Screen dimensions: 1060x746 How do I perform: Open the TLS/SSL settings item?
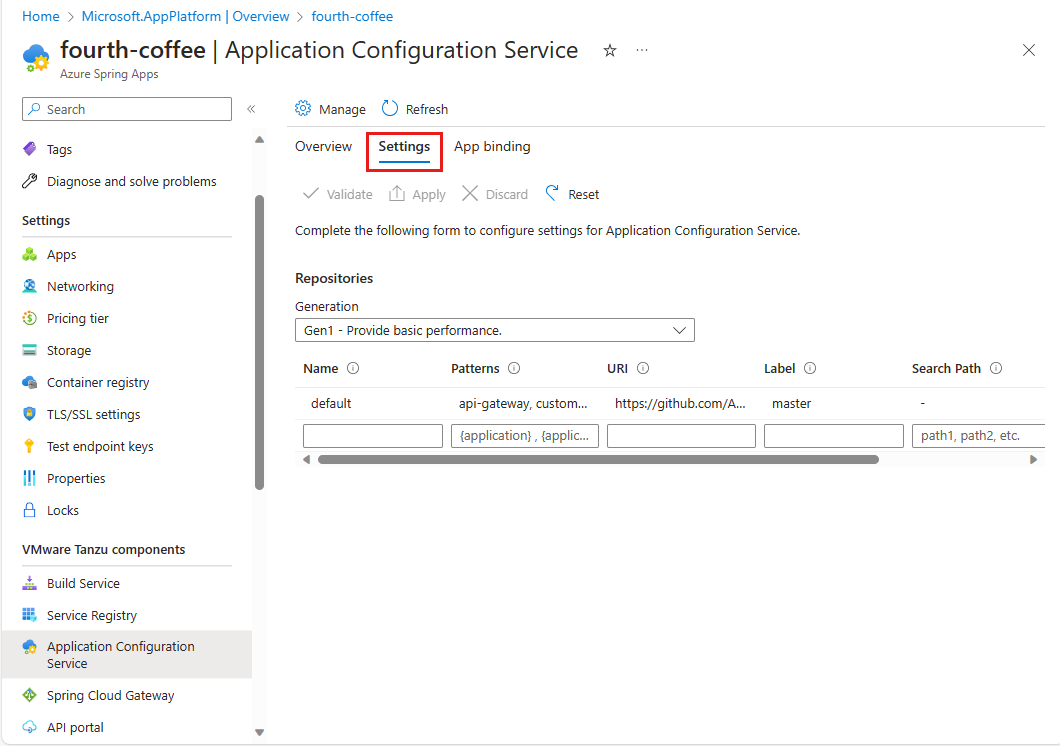(93, 414)
